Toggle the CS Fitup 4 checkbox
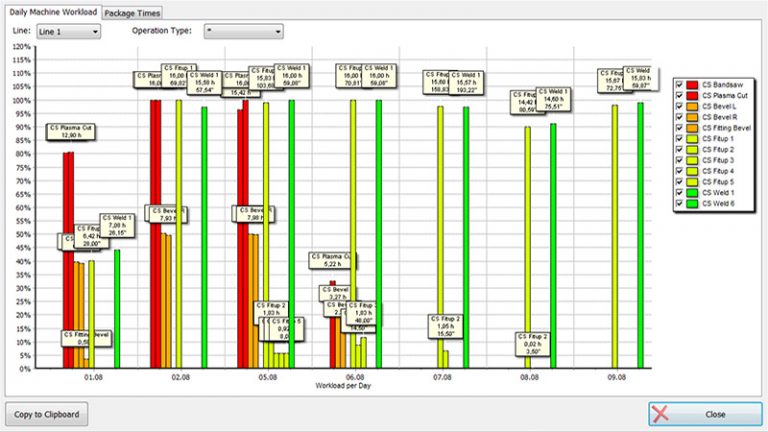Viewport: 768px width, 432px height. [679, 170]
